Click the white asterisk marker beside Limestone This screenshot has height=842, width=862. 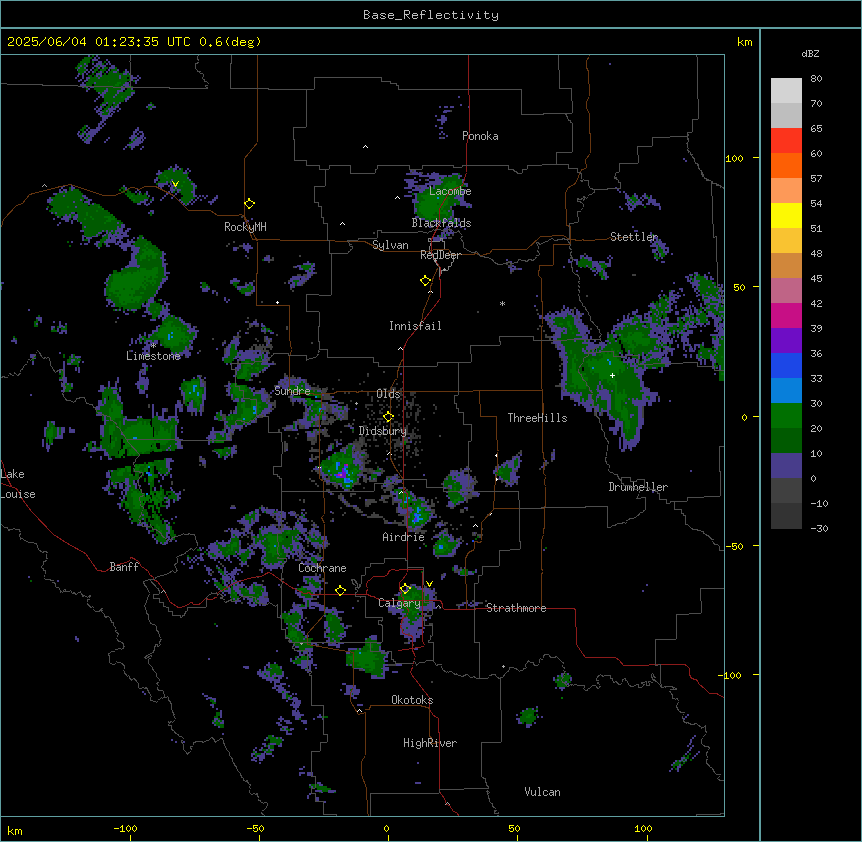[154, 346]
